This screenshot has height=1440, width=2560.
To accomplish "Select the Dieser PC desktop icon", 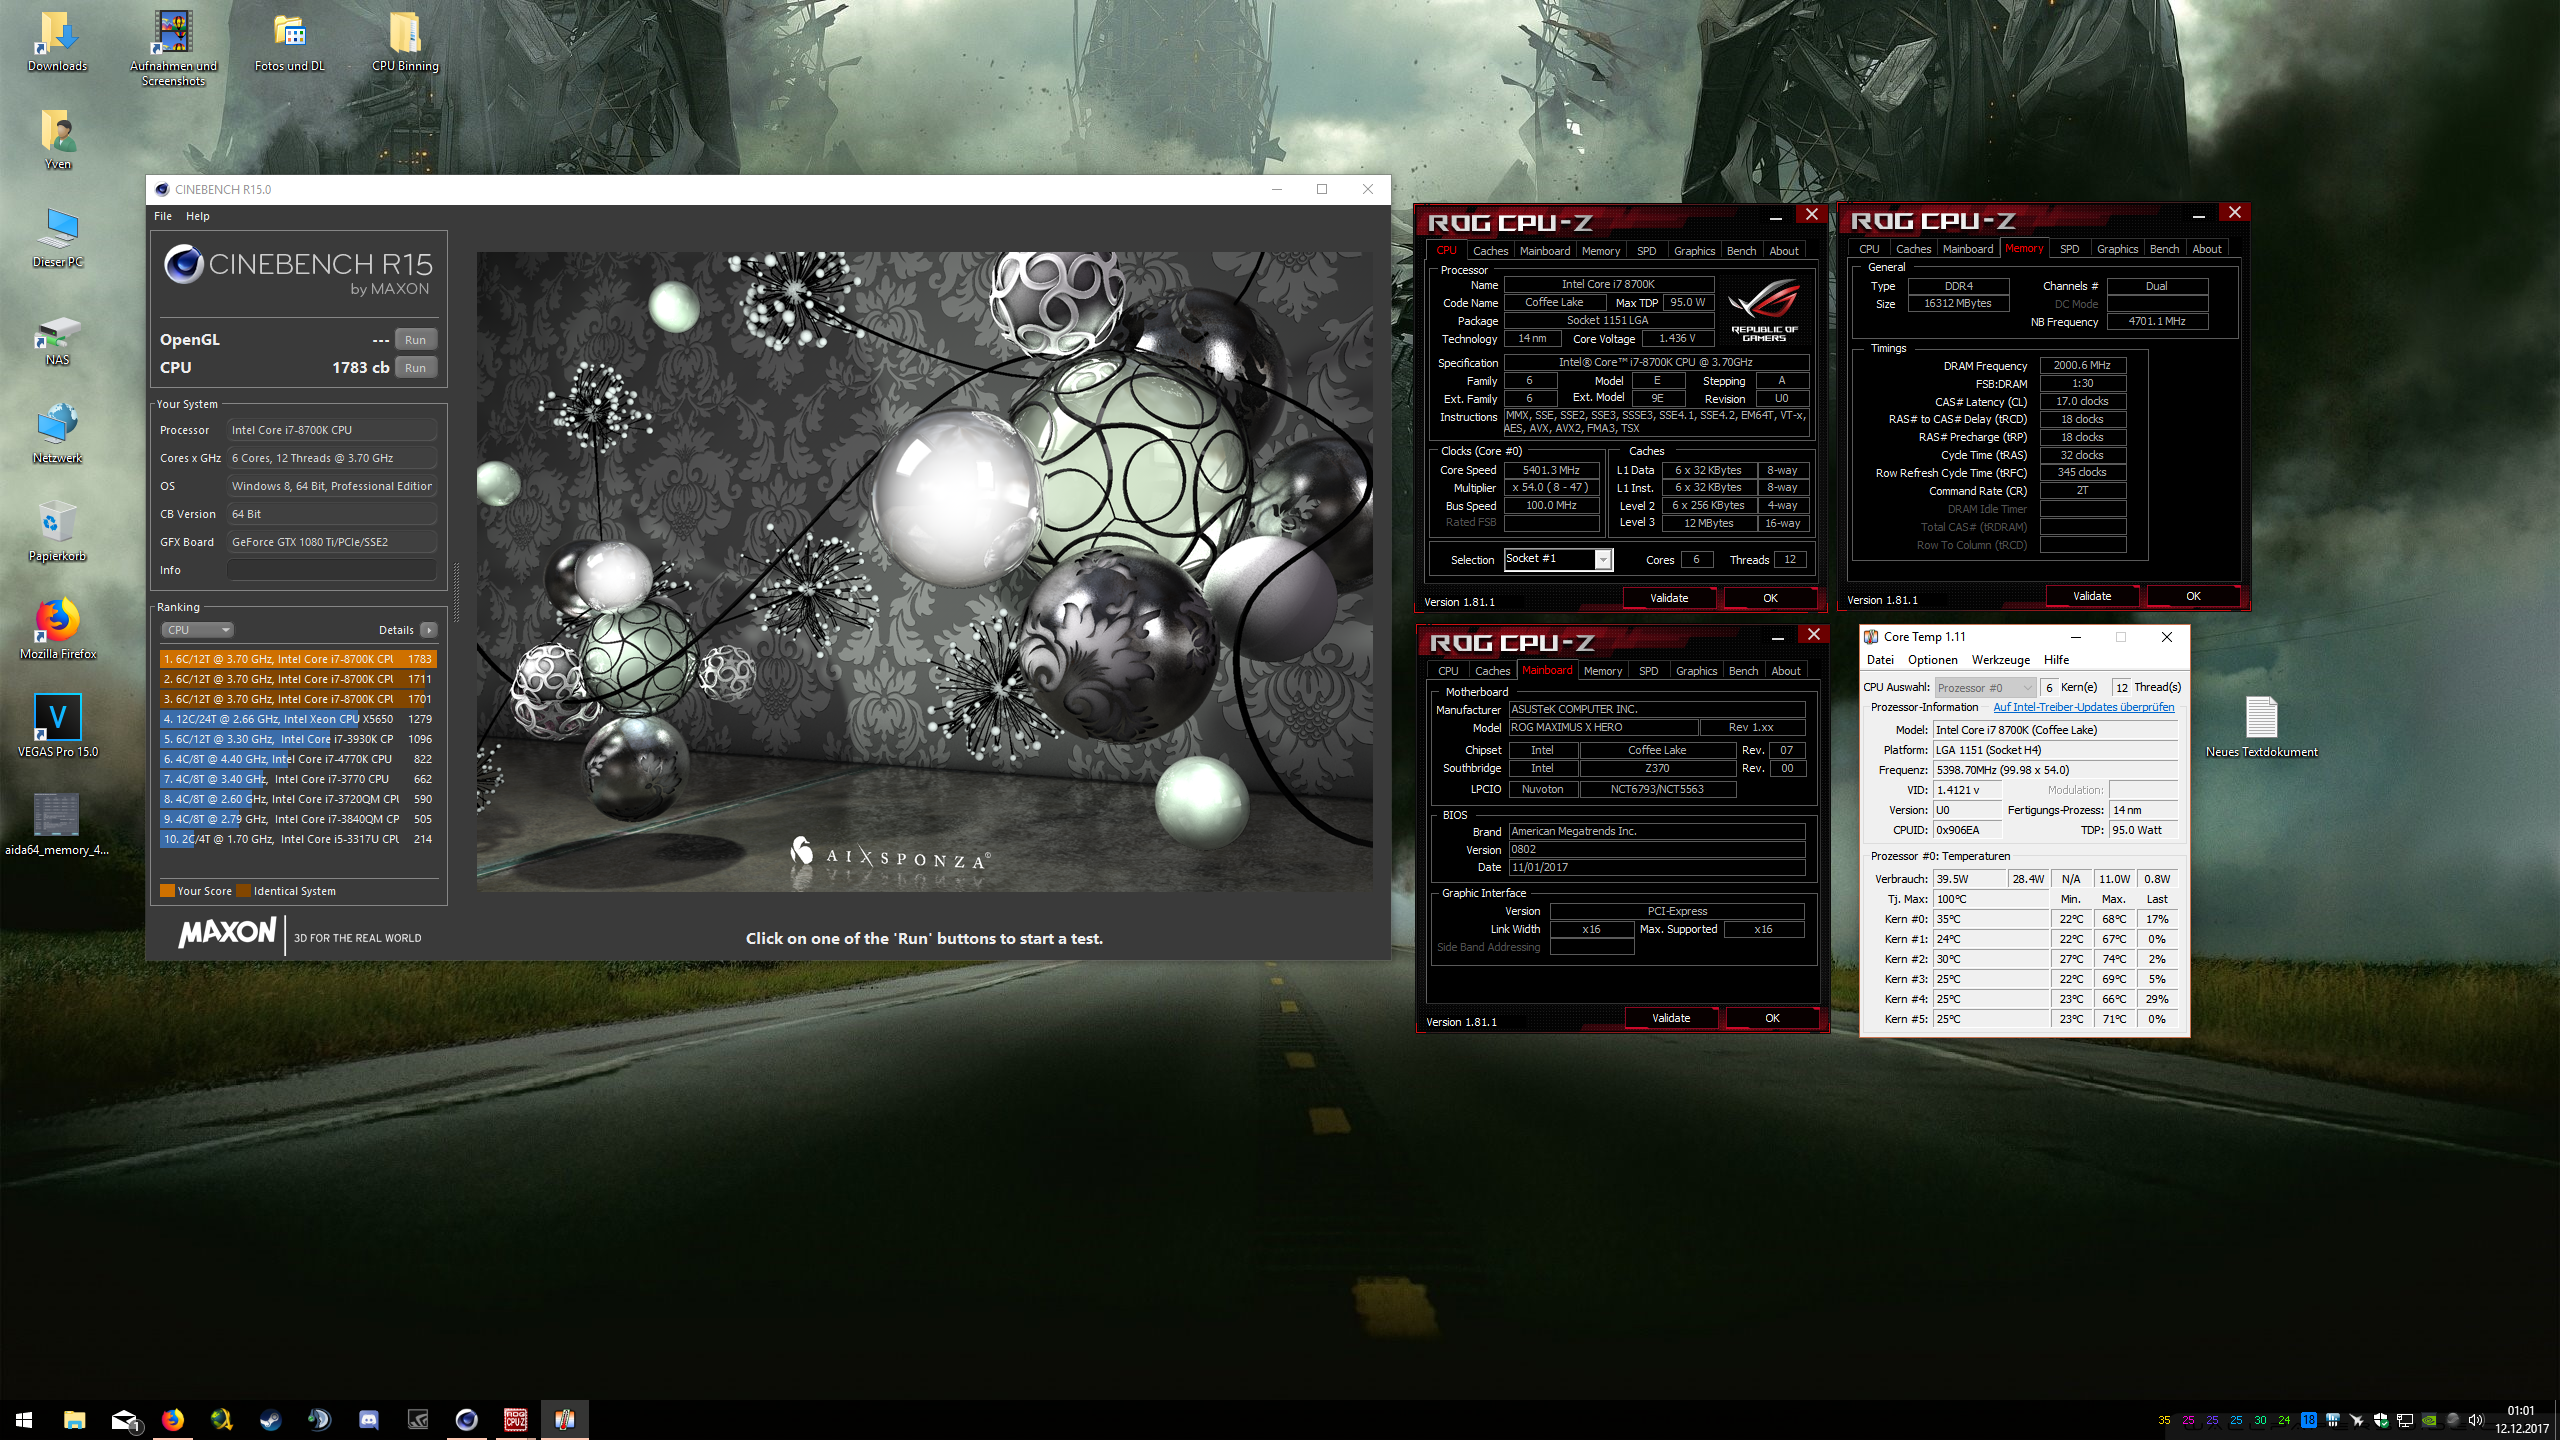I will [x=57, y=238].
